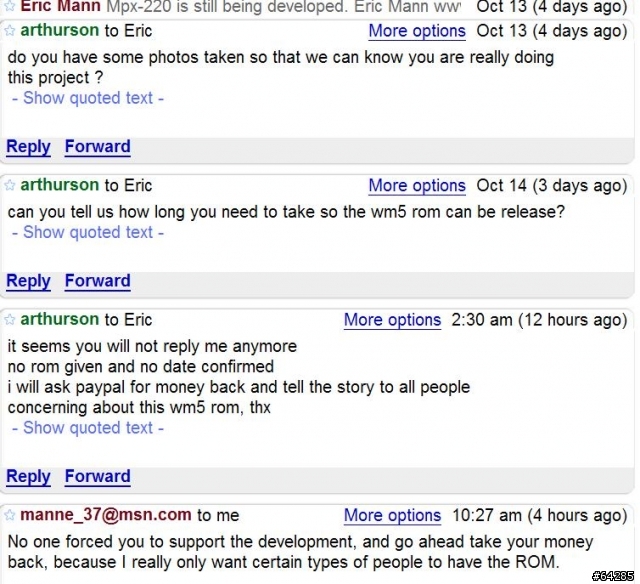Reply to the photos question message

click(28, 147)
